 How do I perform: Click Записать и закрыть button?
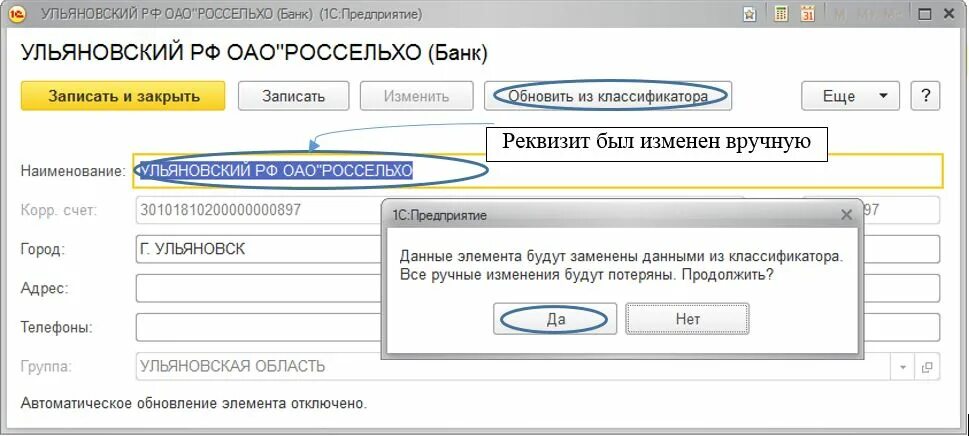pos(124,96)
